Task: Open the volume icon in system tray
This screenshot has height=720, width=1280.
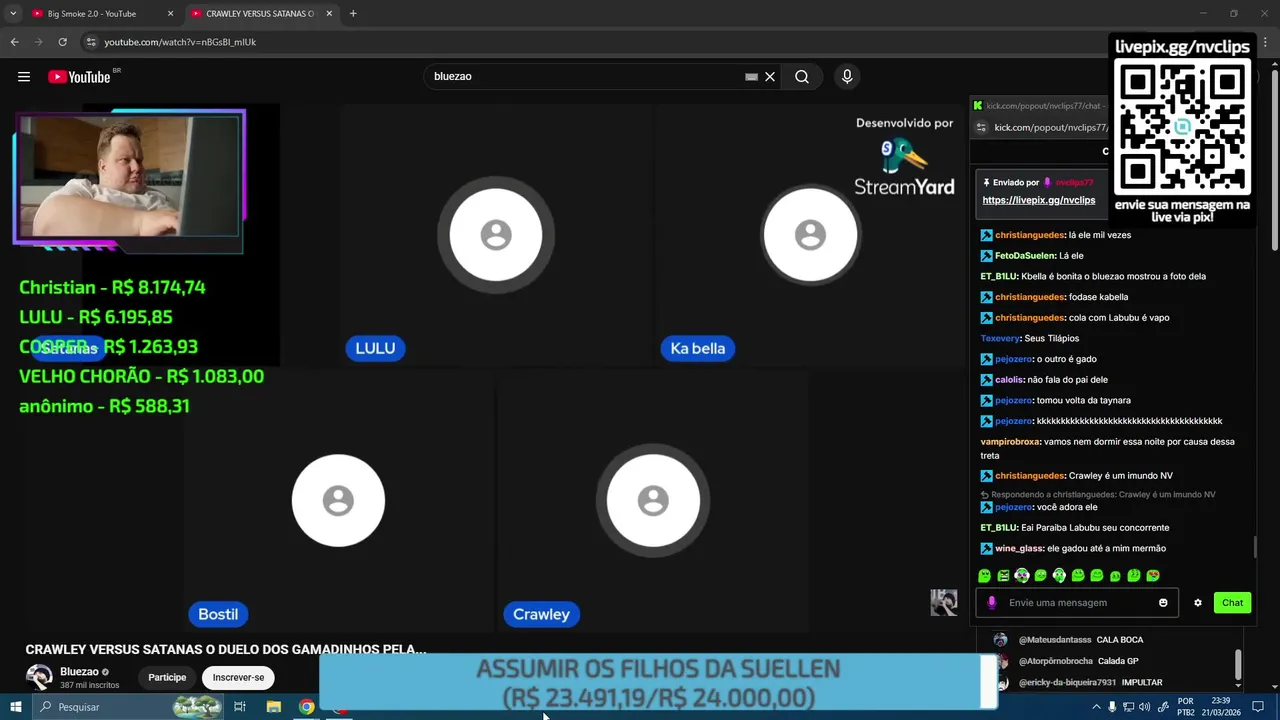Action: coord(1144,707)
